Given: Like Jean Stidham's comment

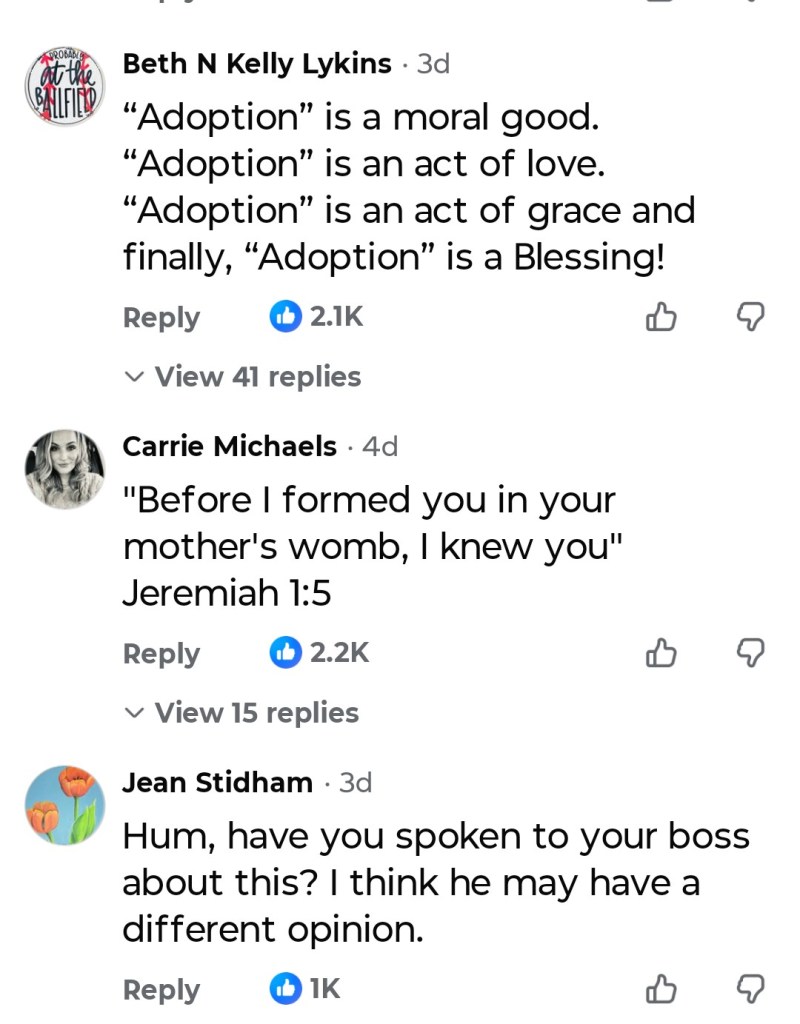Looking at the screenshot, I should tap(662, 990).
